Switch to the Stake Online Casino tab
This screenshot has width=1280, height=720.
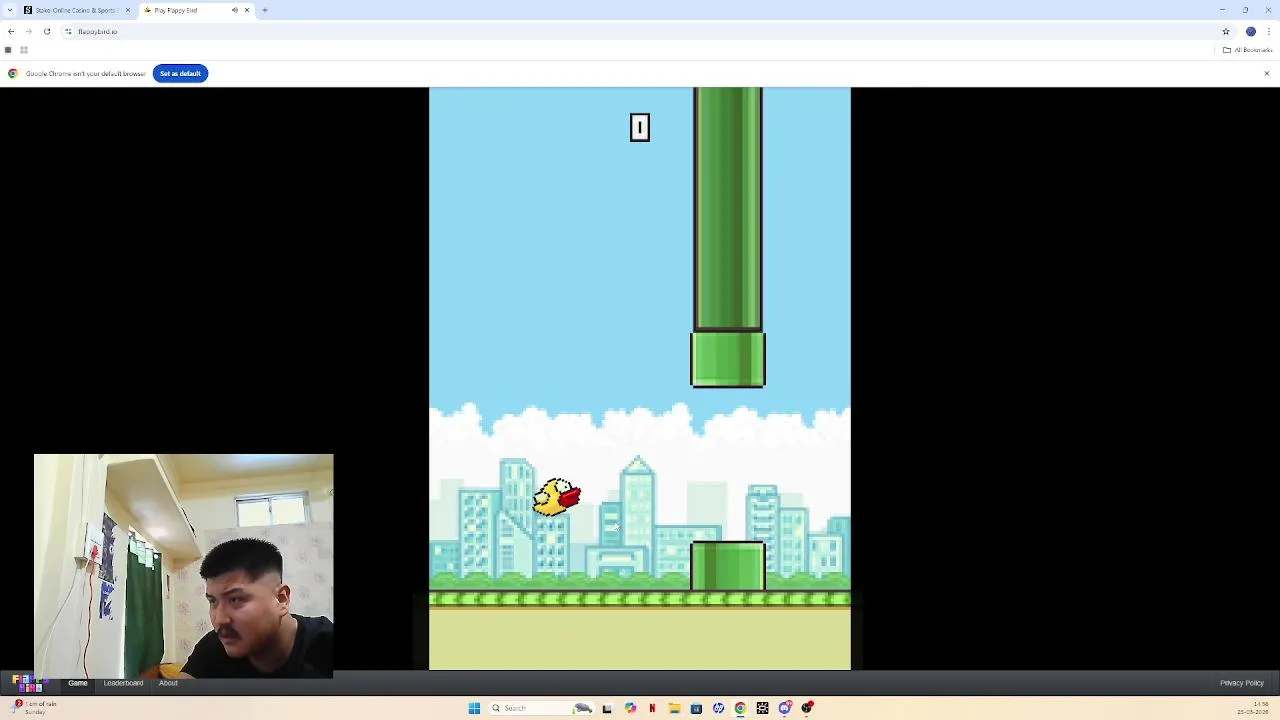point(77,10)
